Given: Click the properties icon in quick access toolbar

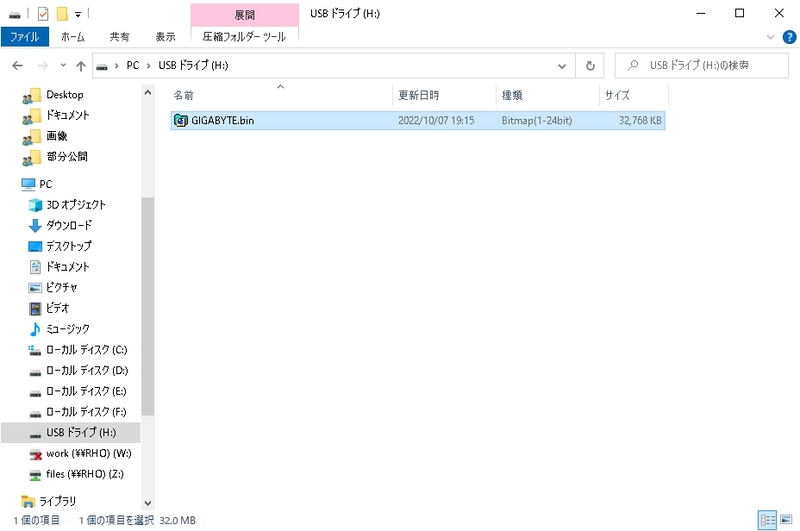Looking at the screenshot, I should click(x=43, y=14).
